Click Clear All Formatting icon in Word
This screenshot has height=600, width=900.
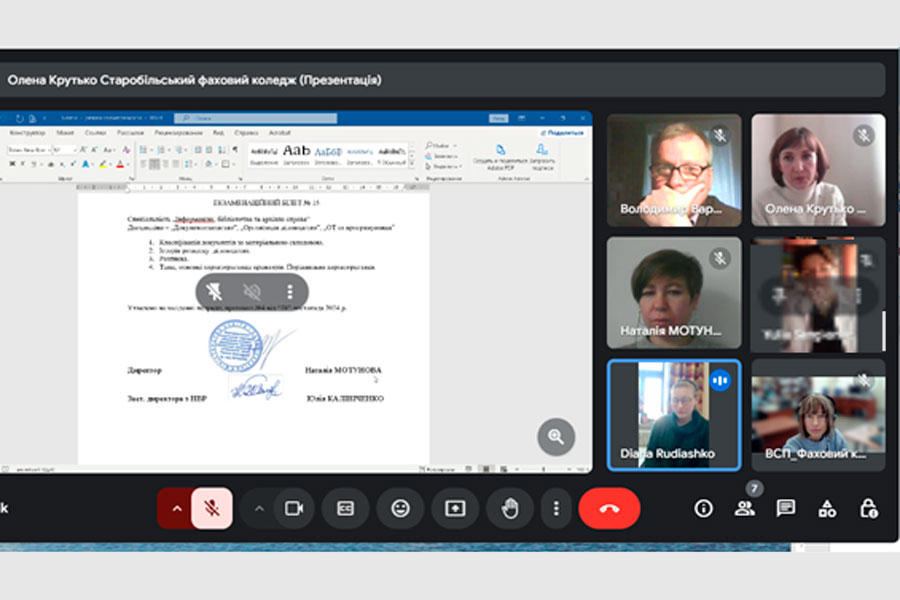[x=126, y=150]
